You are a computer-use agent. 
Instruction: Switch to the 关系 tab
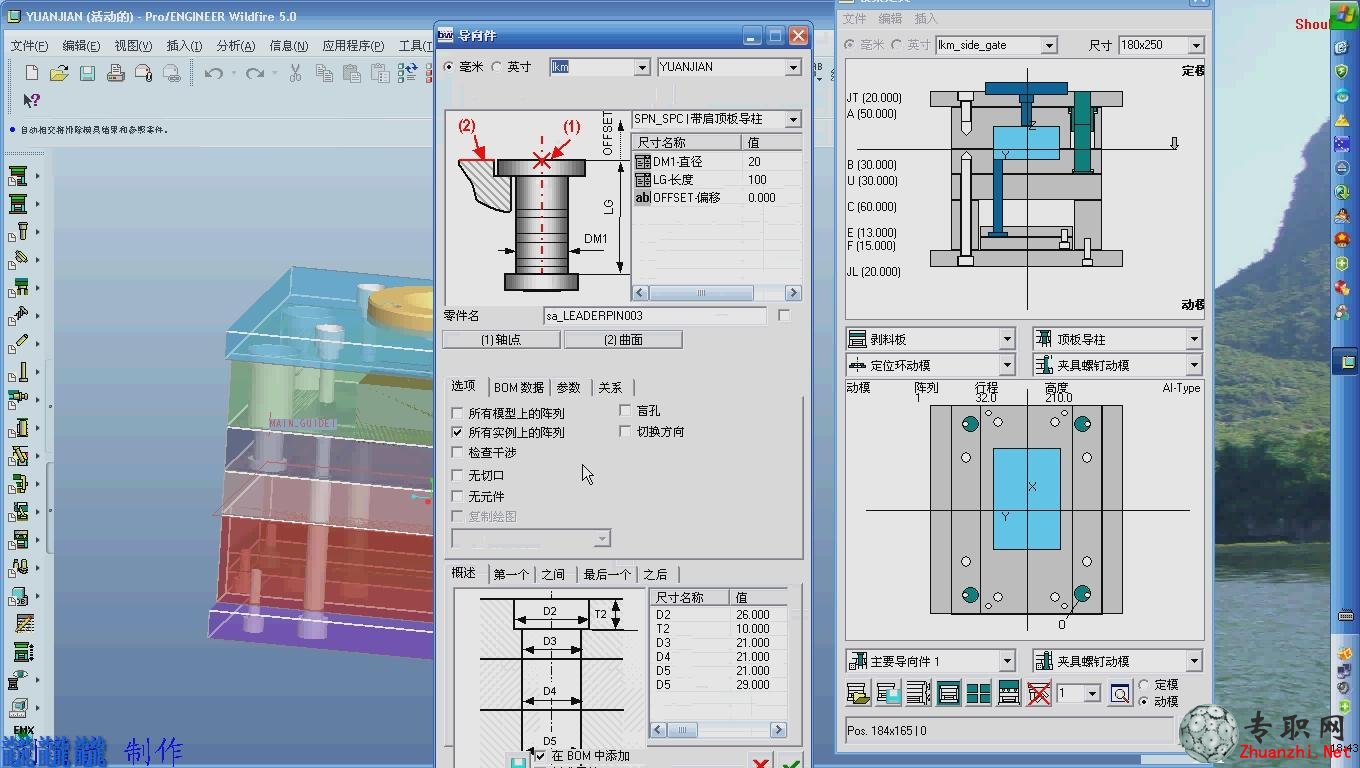pos(611,388)
